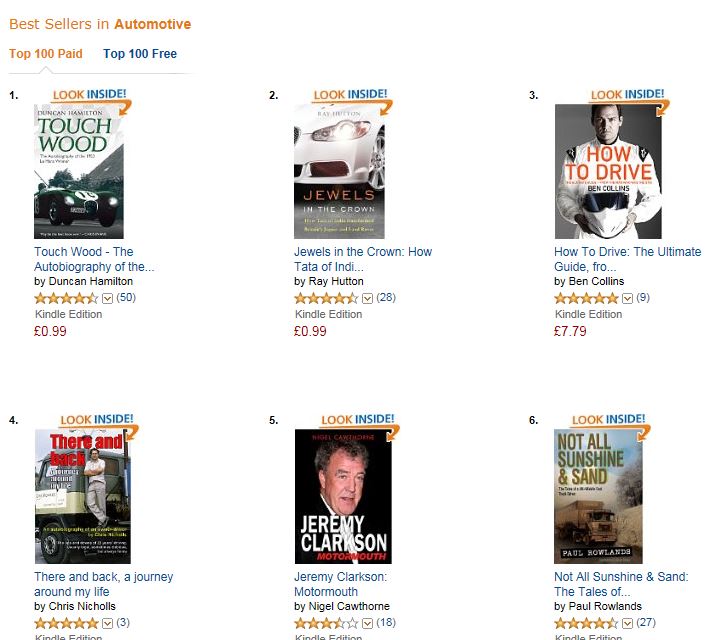The image size is (714, 640).
Task: Open How To Drive title link
Action: (x=627, y=259)
